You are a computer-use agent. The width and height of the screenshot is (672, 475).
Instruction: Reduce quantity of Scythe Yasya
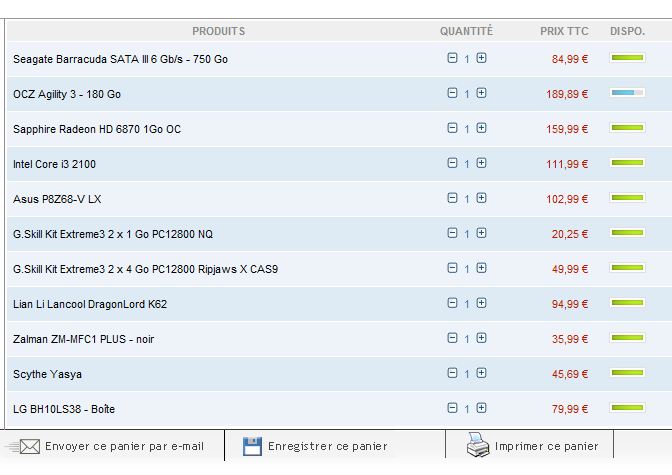[x=452, y=373]
